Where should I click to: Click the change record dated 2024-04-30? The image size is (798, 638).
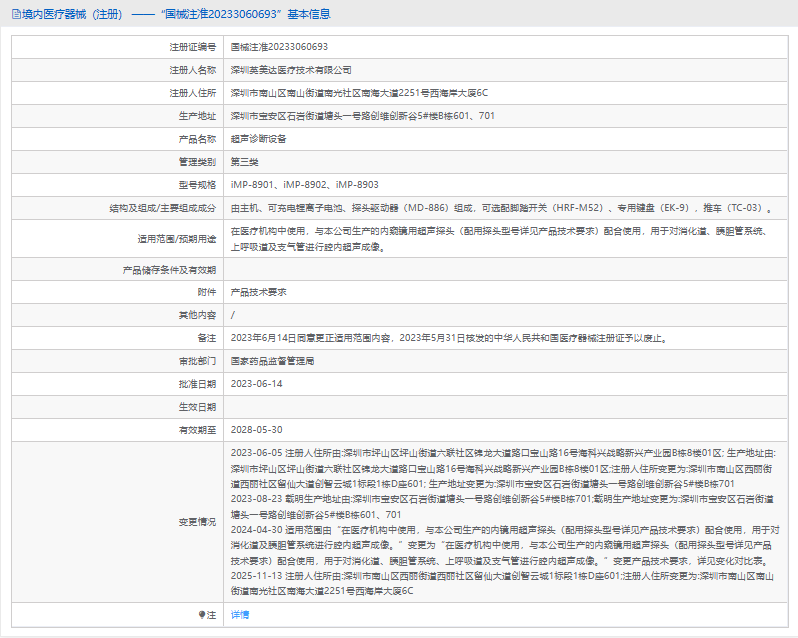coord(505,545)
